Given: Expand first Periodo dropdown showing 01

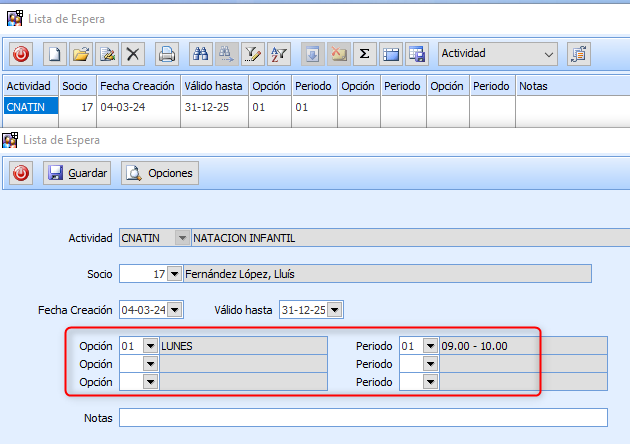Looking at the screenshot, I should click(430, 346).
